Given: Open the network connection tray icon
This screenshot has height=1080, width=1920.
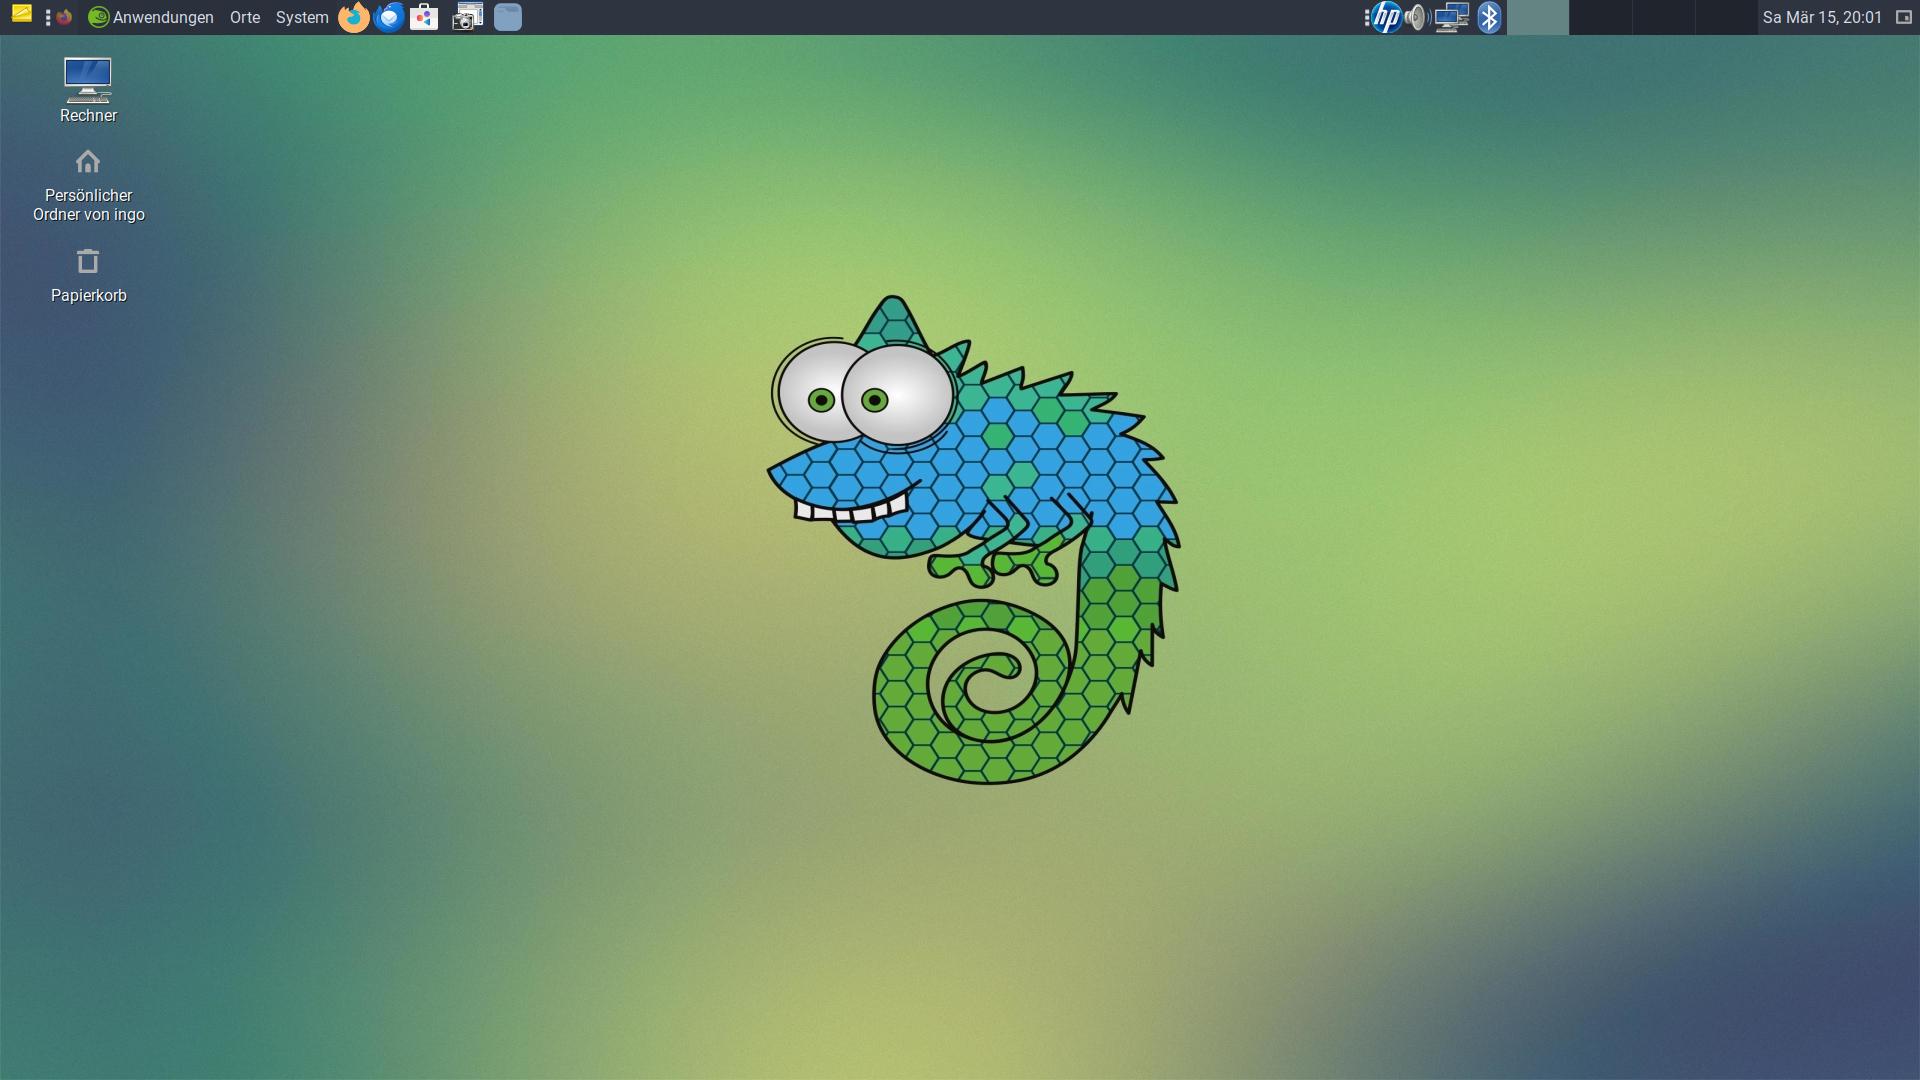Looking at the screenshot, I should (1451, 17).
